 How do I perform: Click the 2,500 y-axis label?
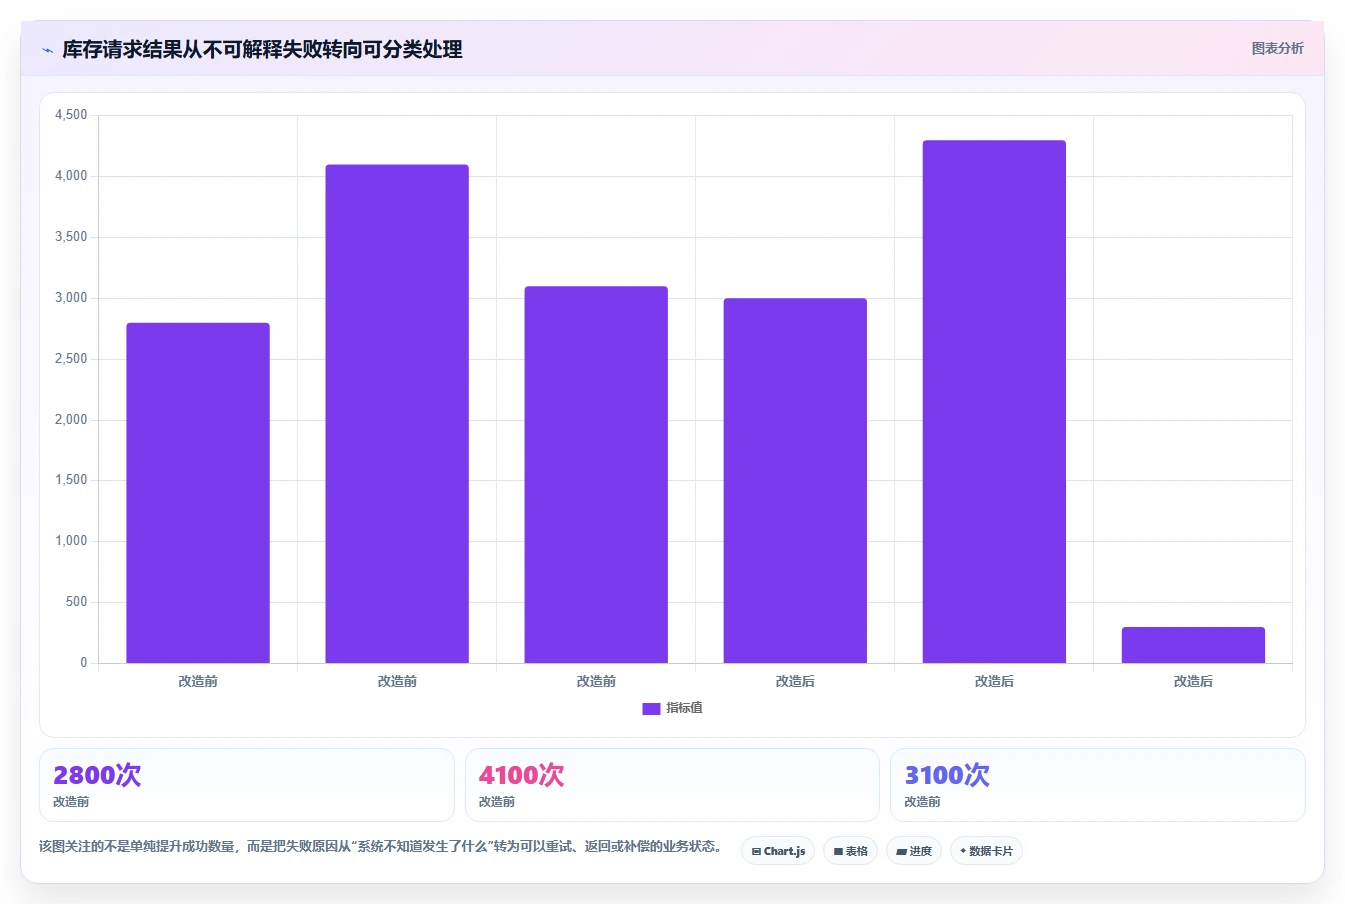71,359
